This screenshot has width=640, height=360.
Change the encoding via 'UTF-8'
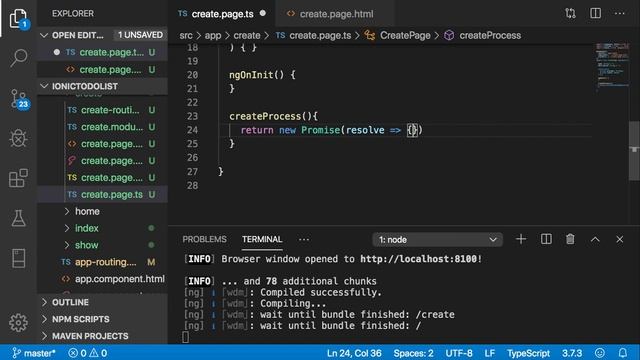459,353
